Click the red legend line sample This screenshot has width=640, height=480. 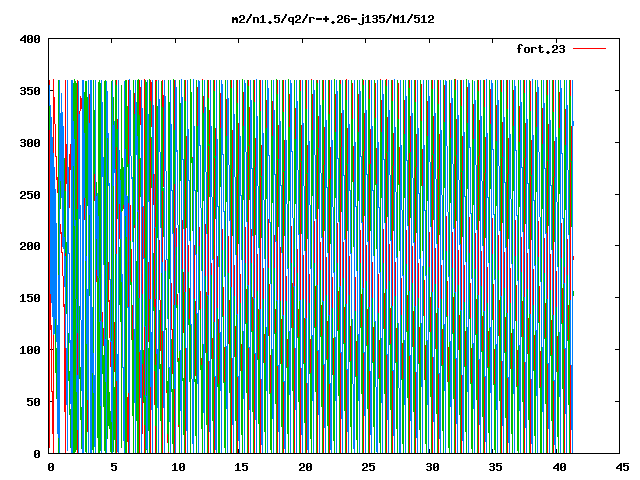(x=590, y=49)
